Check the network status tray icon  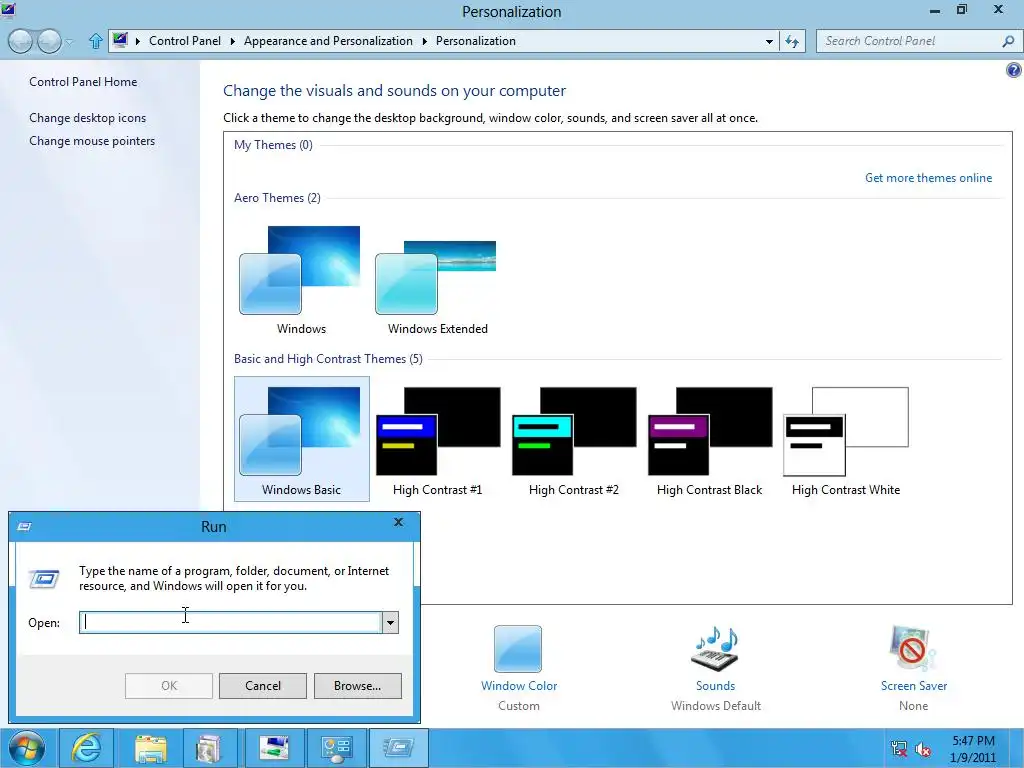point(899,748)
